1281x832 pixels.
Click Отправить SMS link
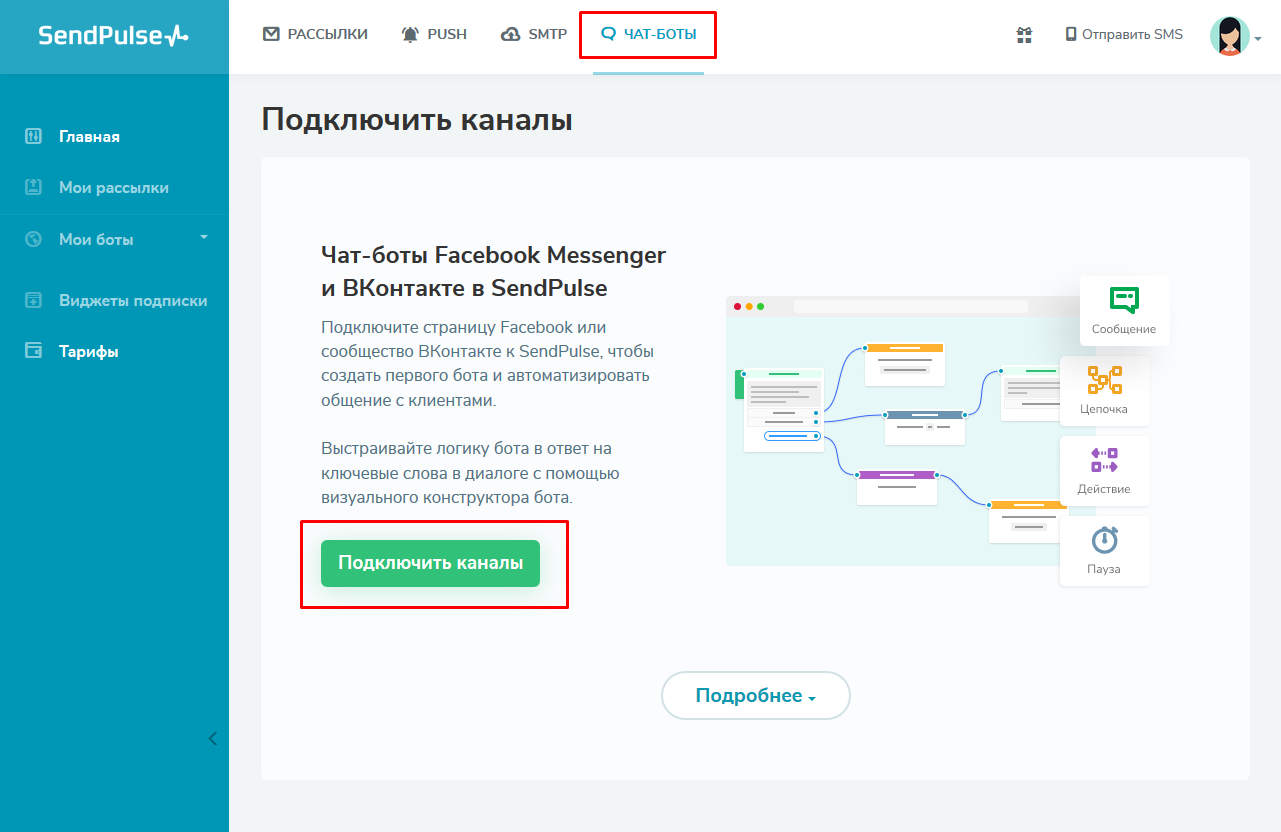pyautogui.click(x=1124, y=34)
